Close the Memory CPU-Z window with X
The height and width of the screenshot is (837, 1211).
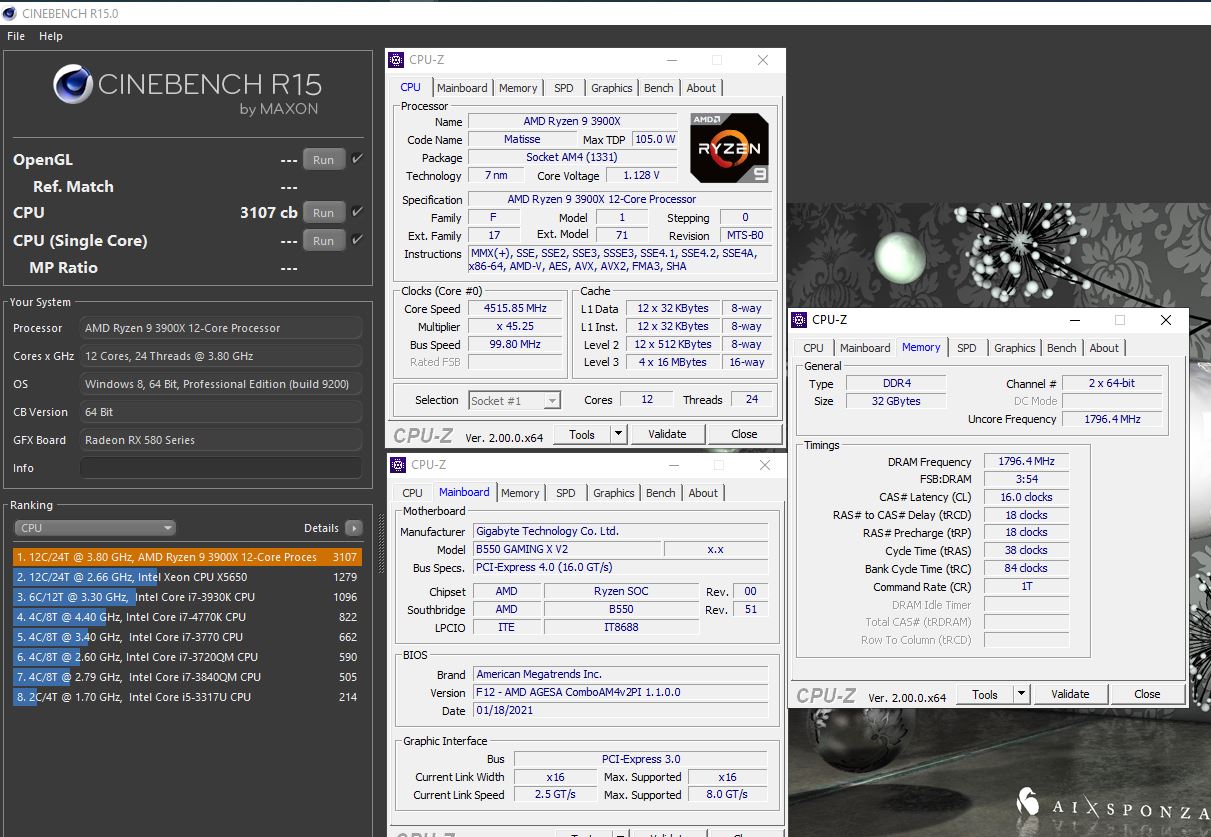click(1166, 320)
